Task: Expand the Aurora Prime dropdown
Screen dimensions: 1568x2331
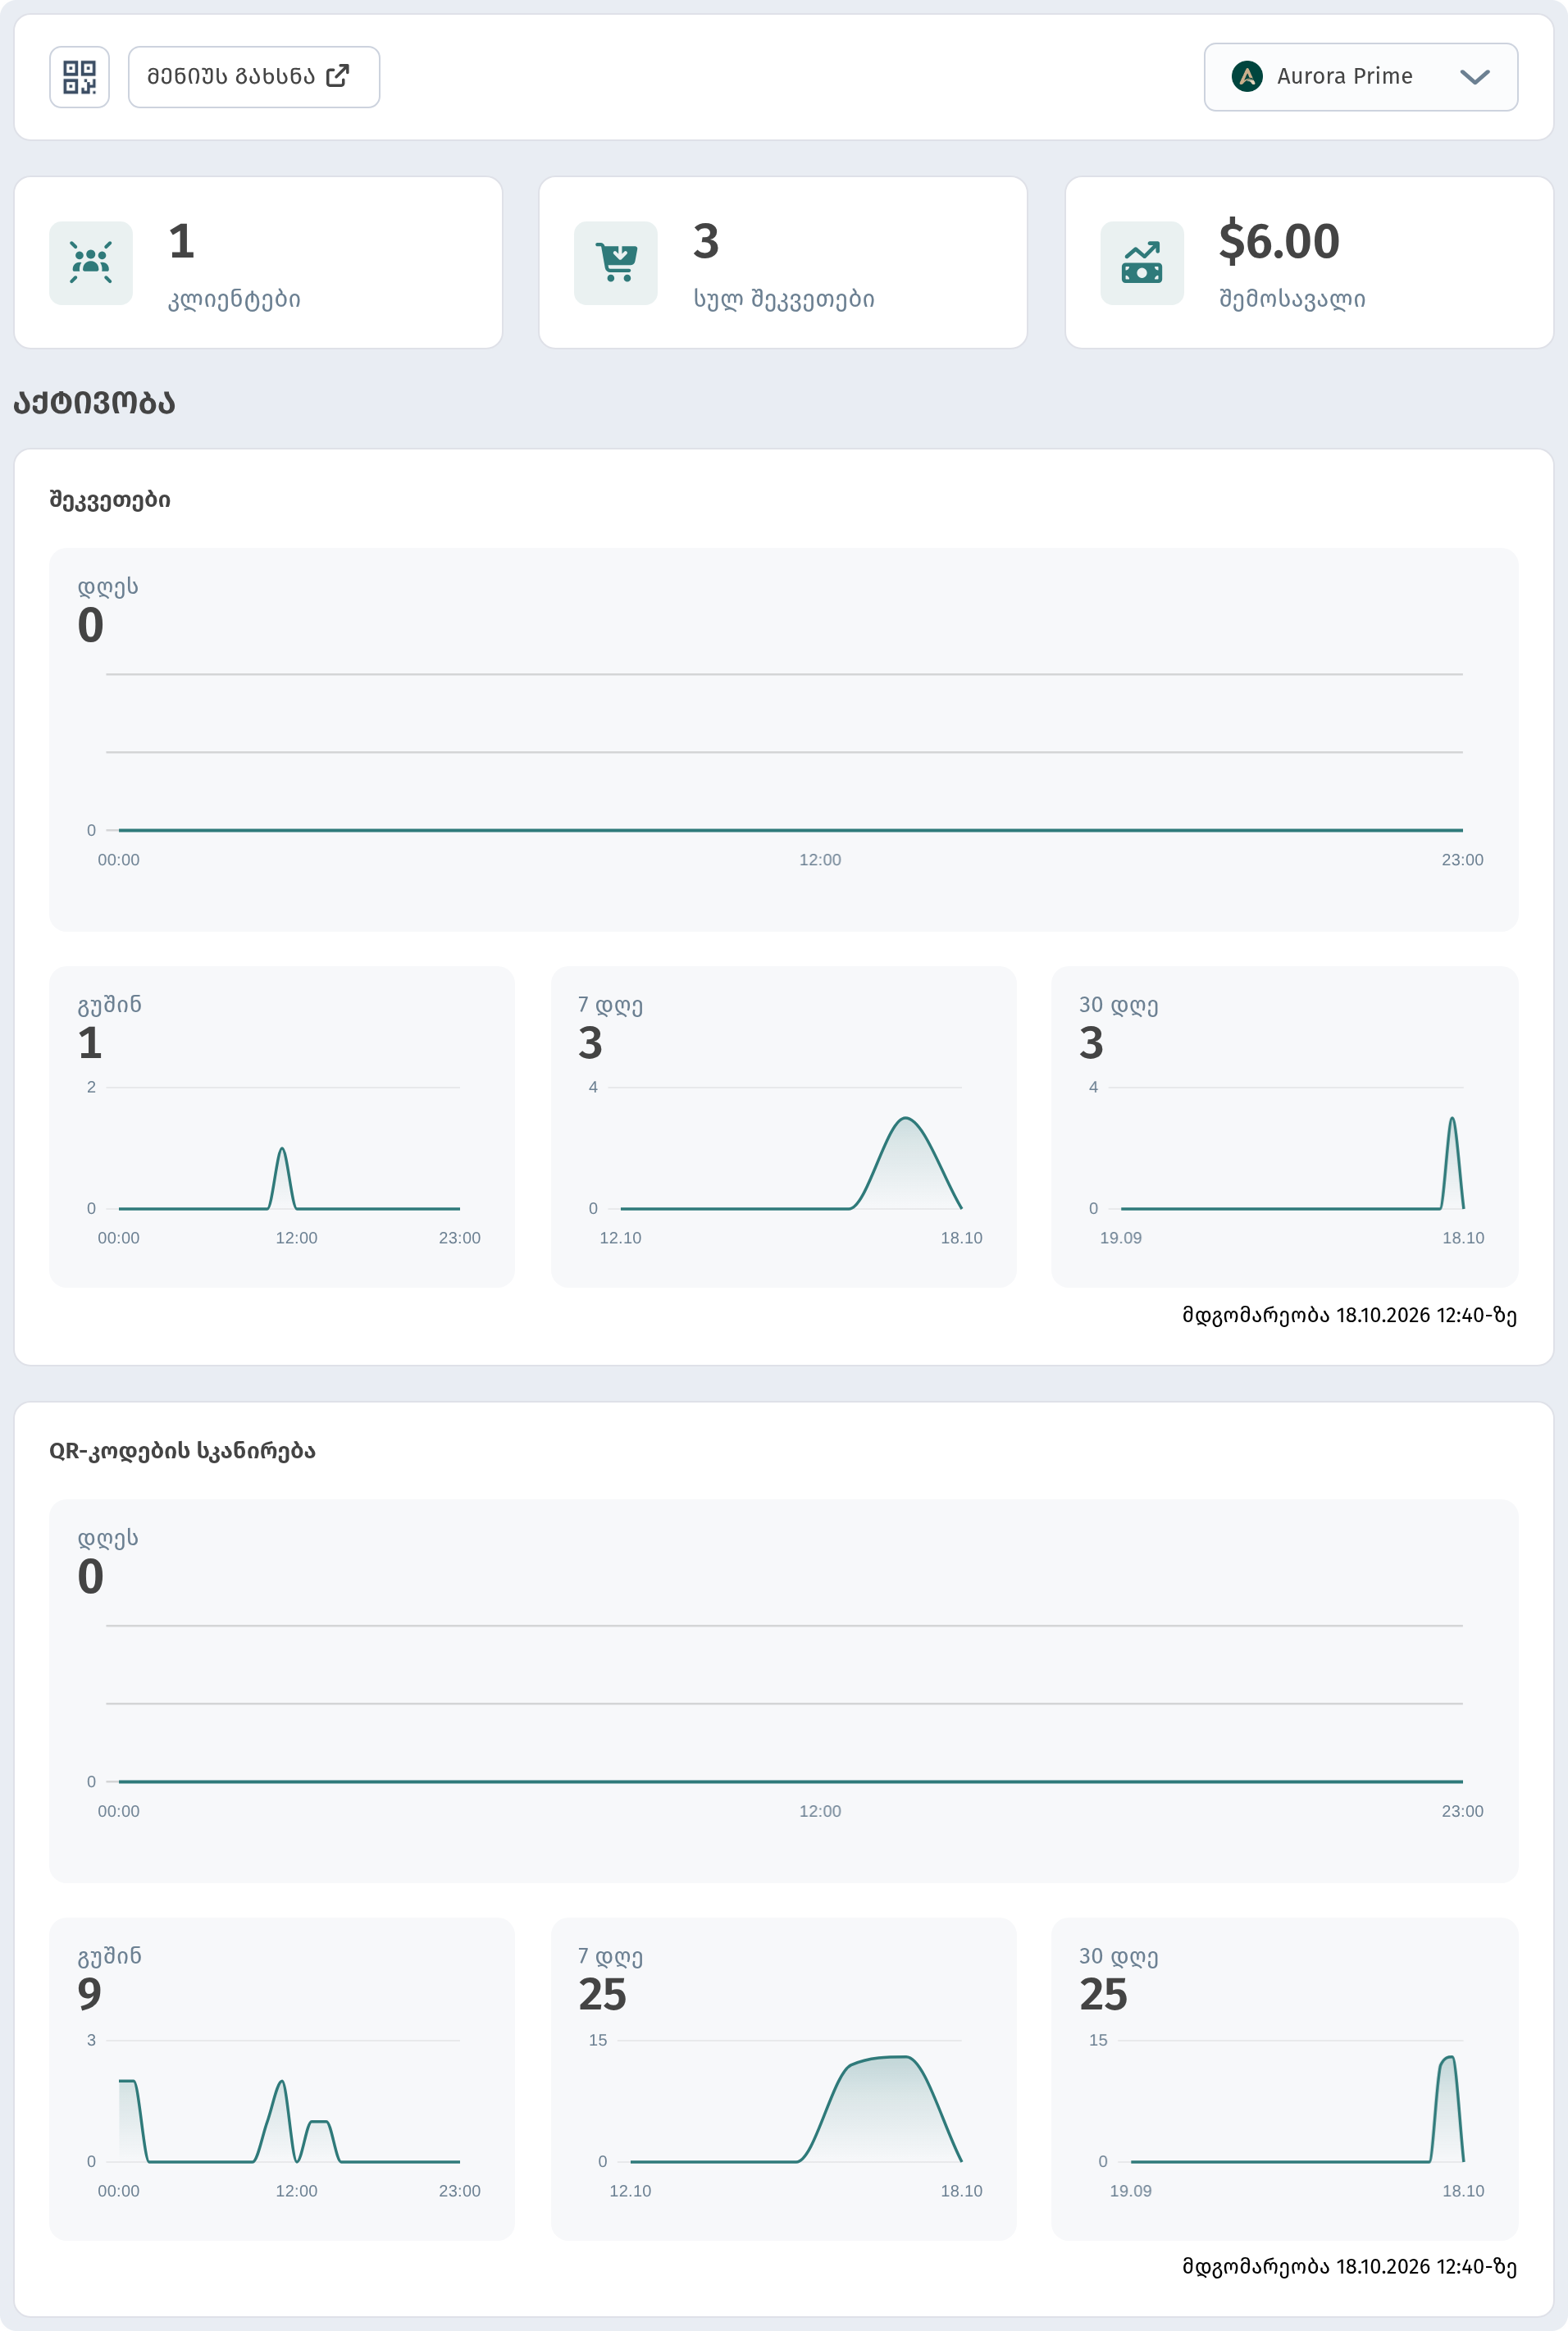Action: coord(1360,77)
